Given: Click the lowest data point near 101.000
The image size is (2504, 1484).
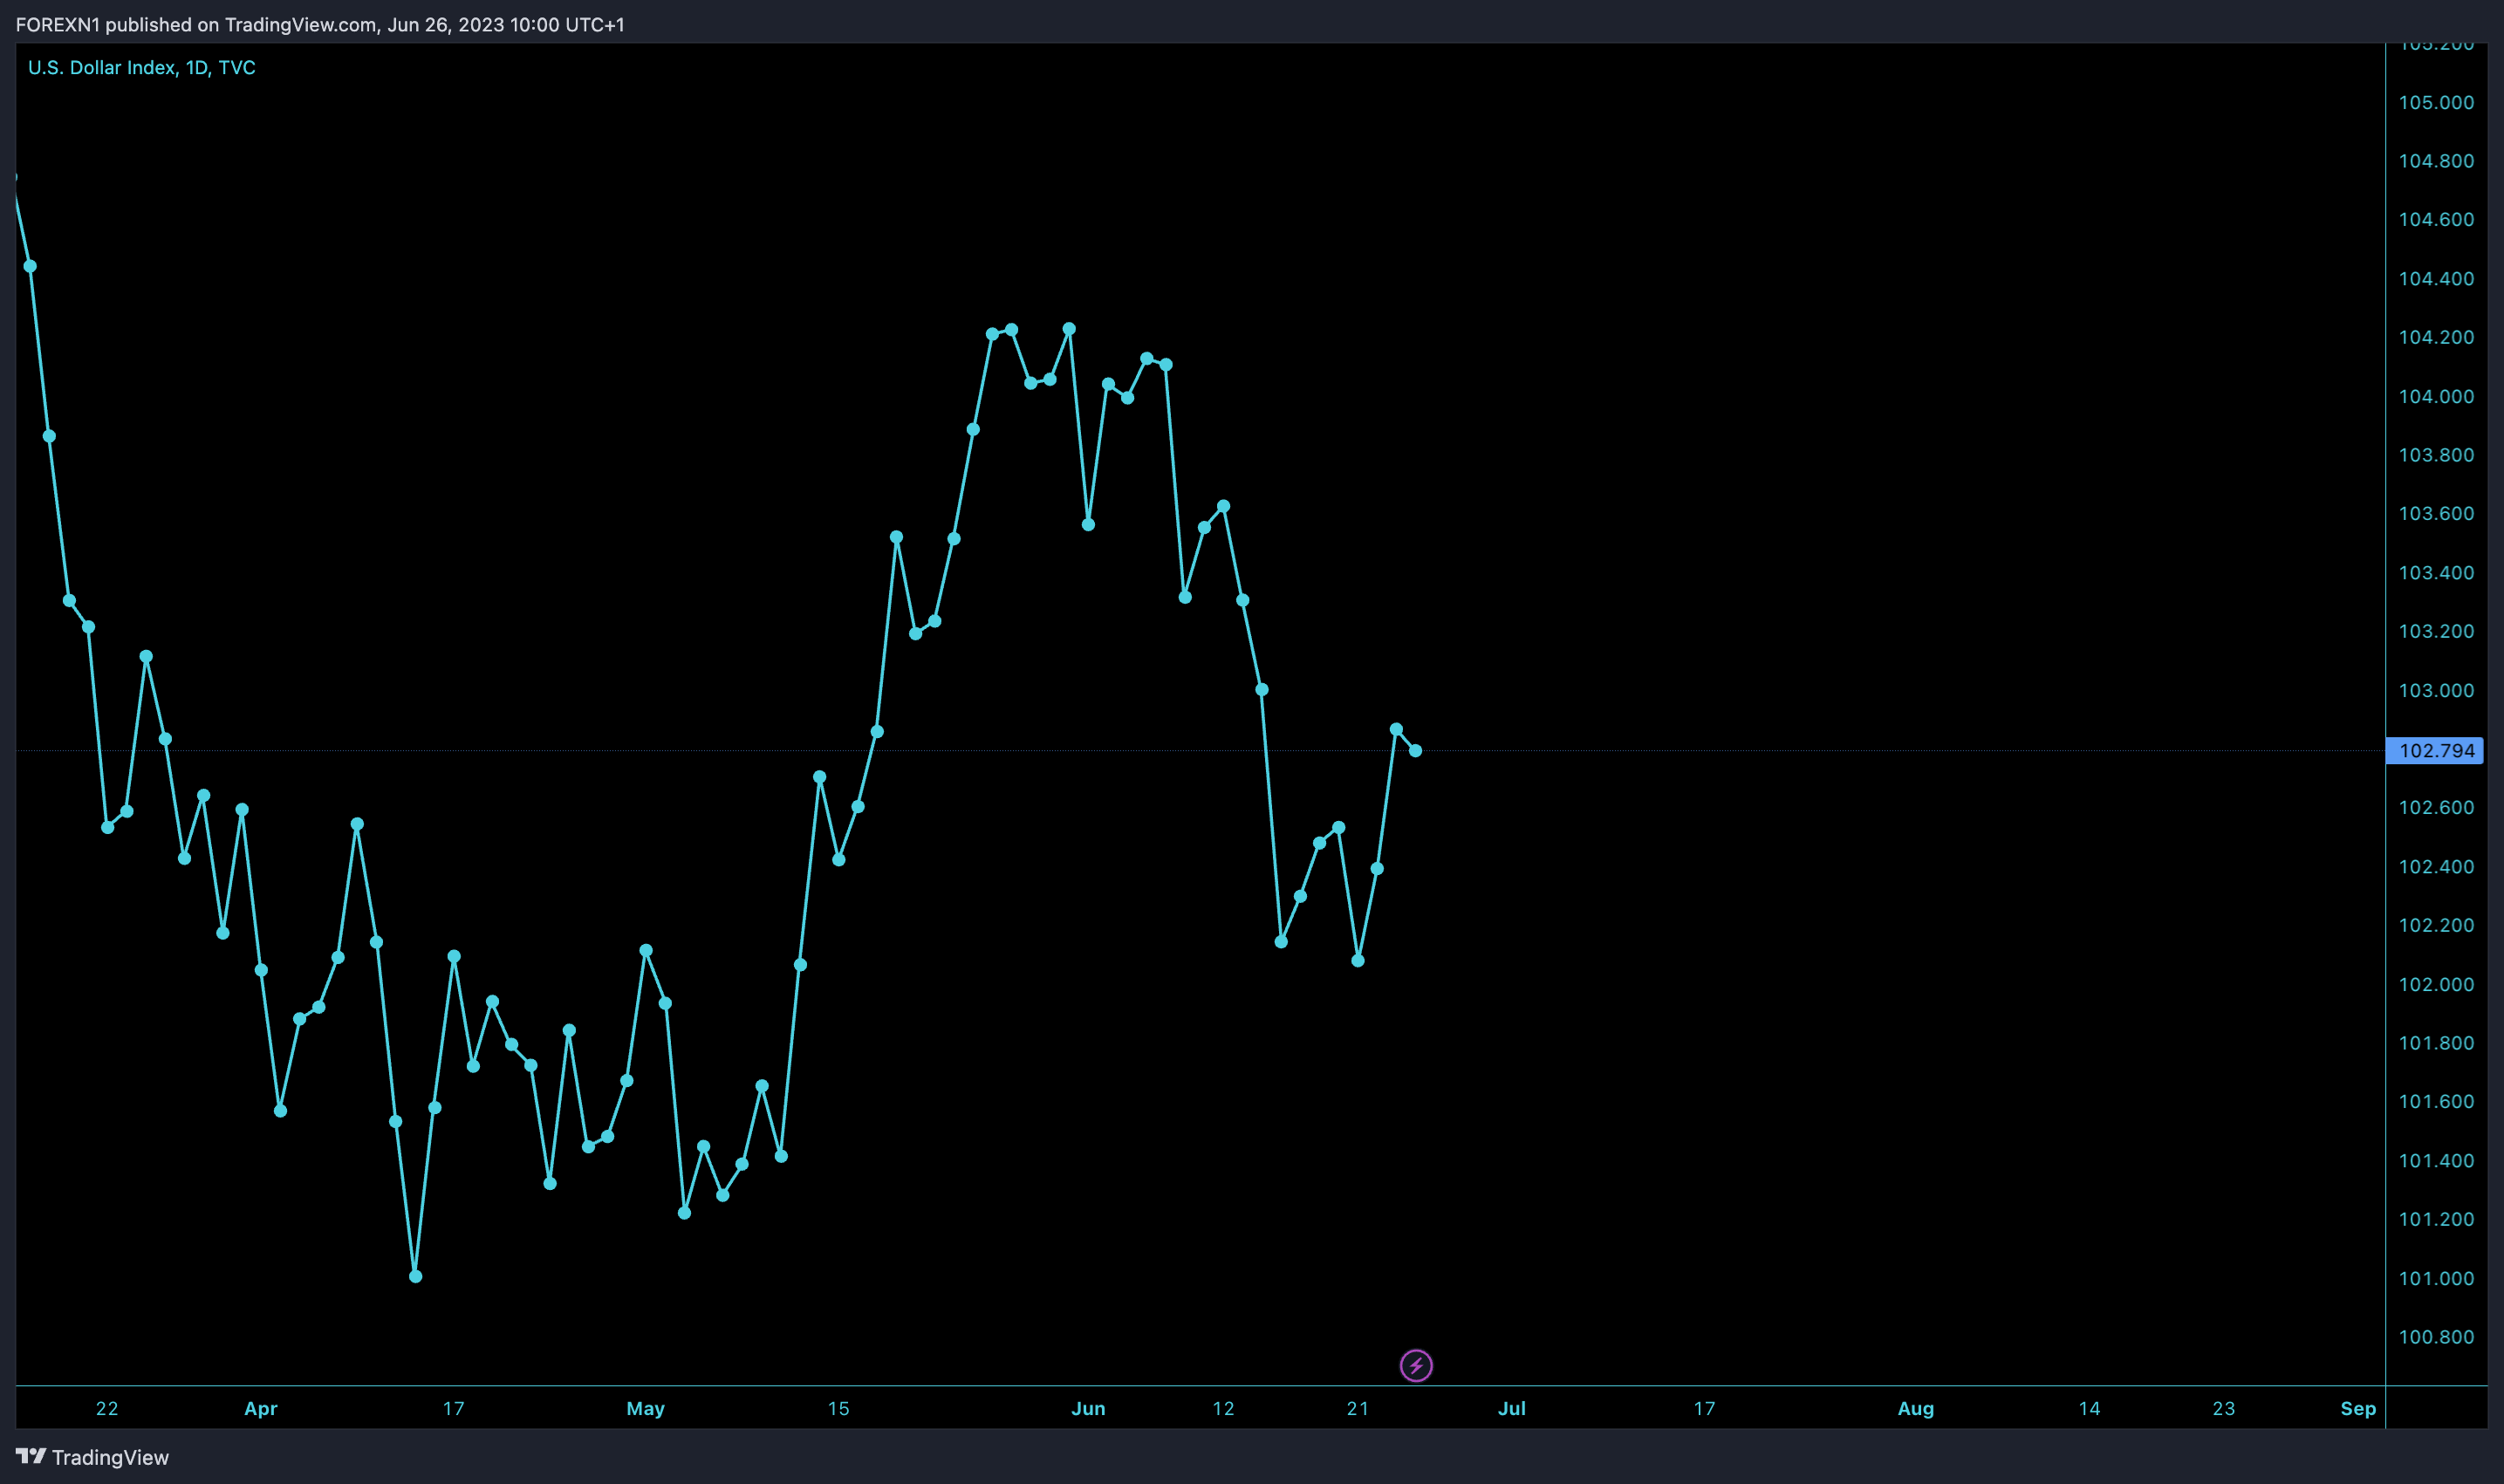Looking at the screenshot, I should 416,1276.
